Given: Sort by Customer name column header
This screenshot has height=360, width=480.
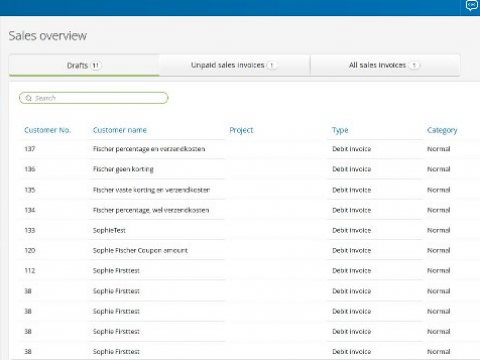Looking at the screenshot, I should coord(120,130).
